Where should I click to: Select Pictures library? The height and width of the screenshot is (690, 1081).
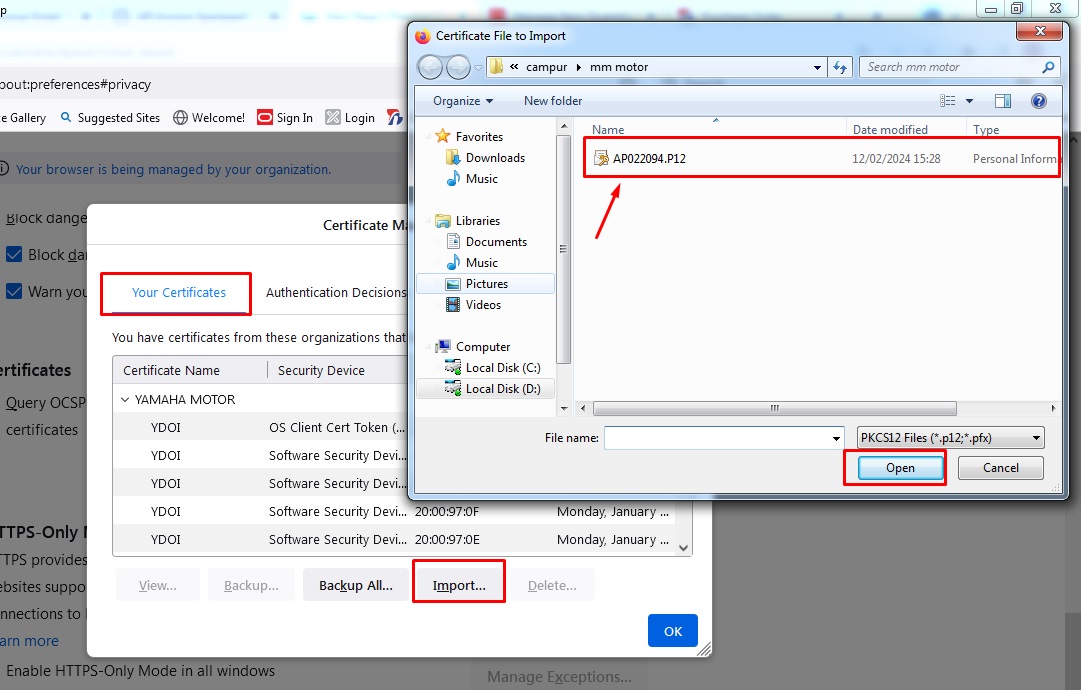[x=485, y=284]
